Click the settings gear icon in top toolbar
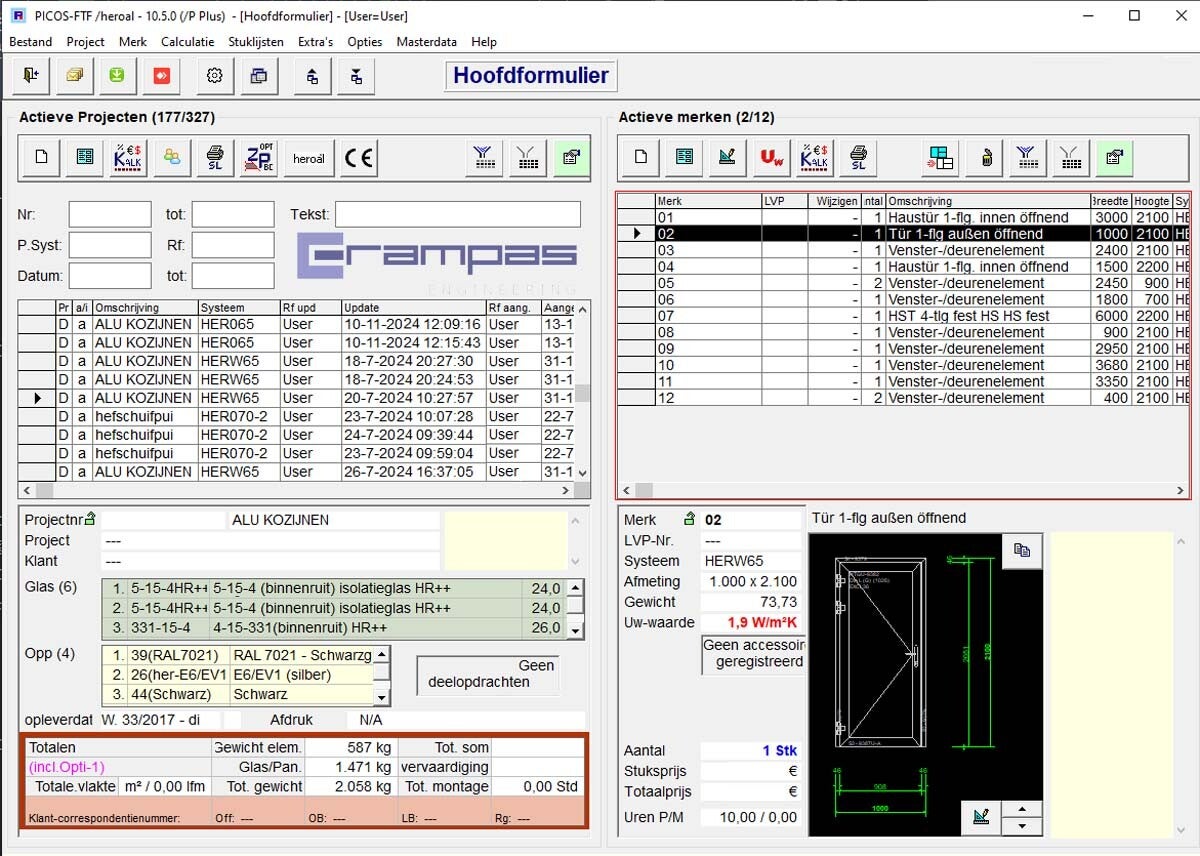The image size is (1200, 856). coord(214,76)
